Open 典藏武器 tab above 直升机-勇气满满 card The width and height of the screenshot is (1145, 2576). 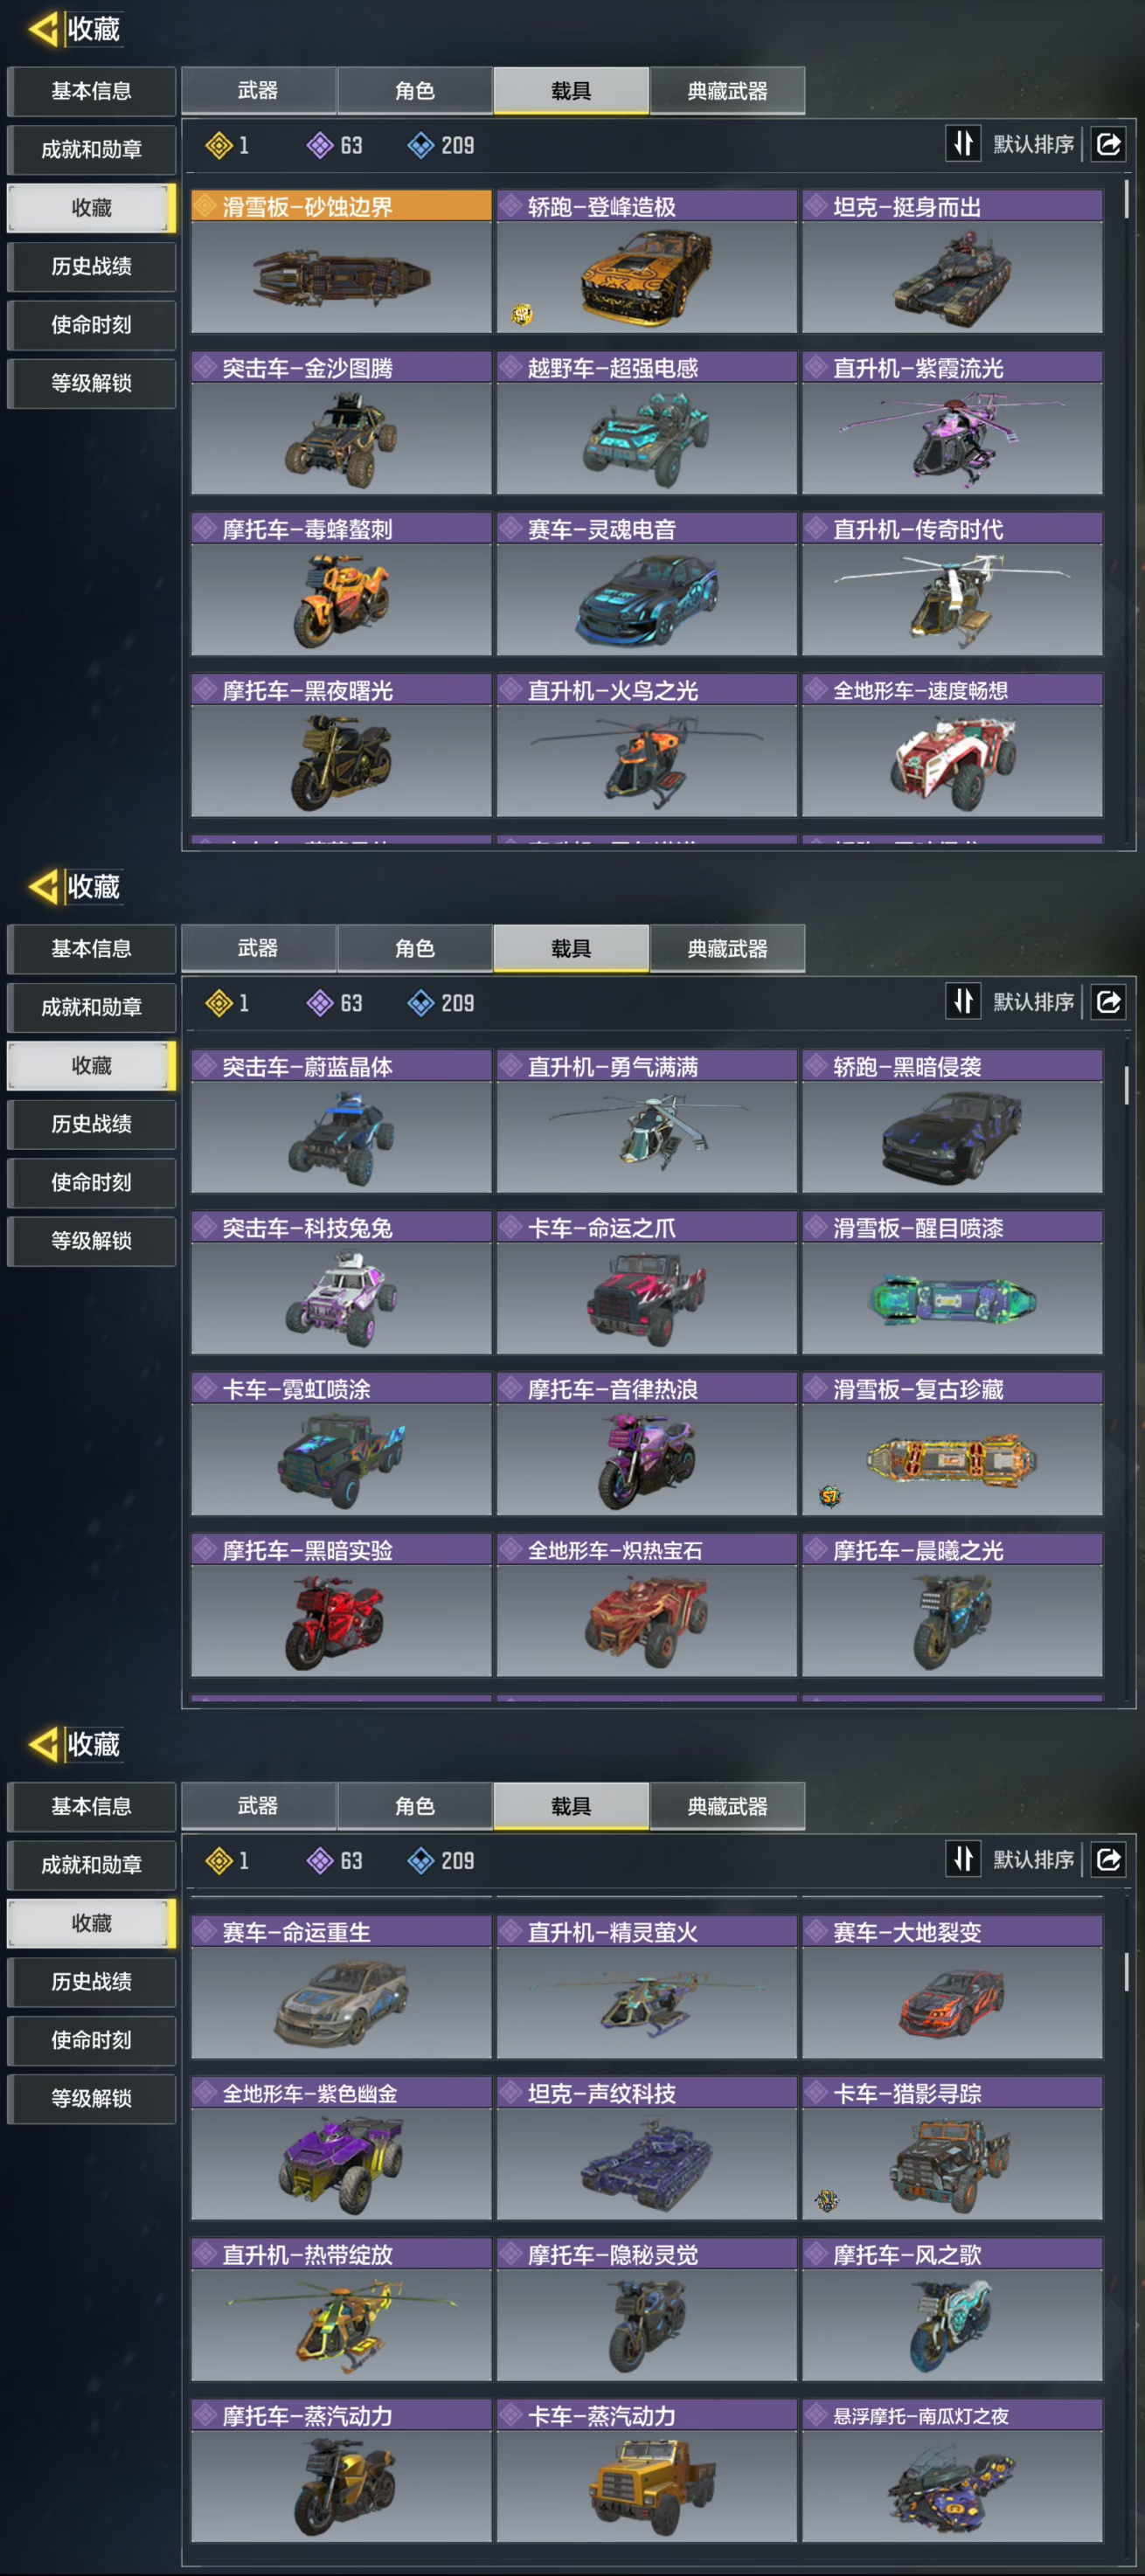point(727,948)
